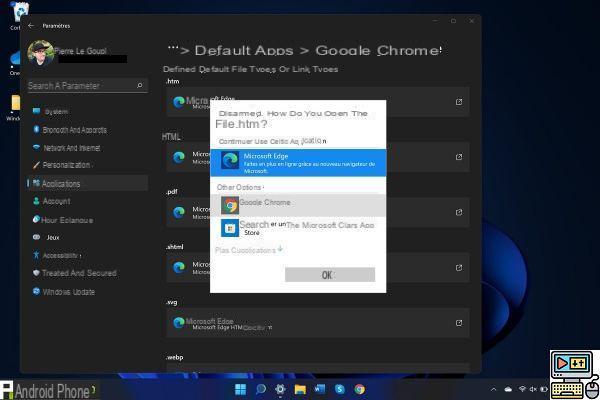600x400 pixels.
Task: Click the Edge icon in the .shtml row
Action: (x=179, y=268)
